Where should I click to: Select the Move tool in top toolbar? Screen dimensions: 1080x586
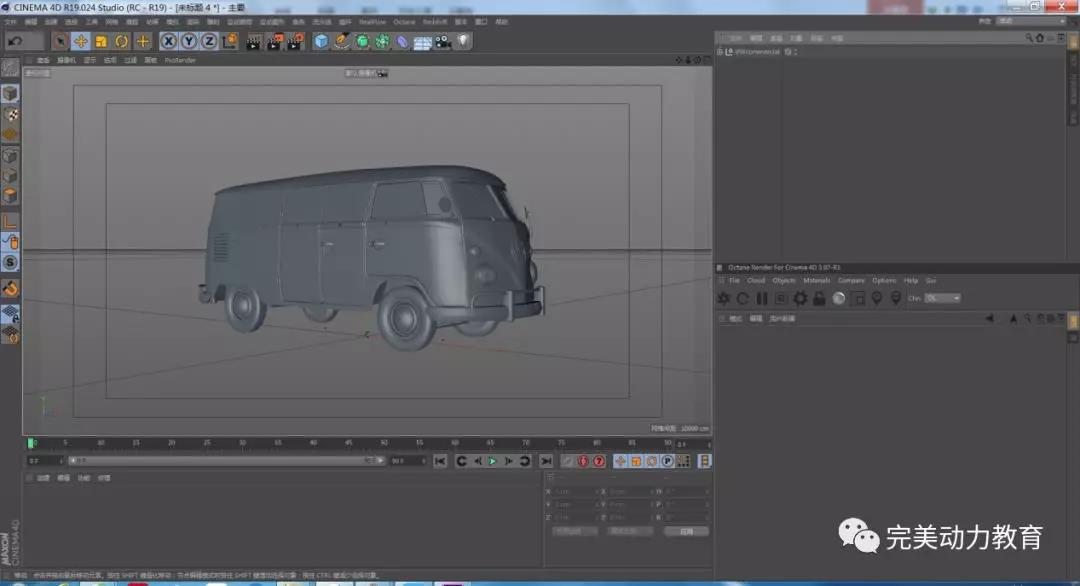point(81,41)
